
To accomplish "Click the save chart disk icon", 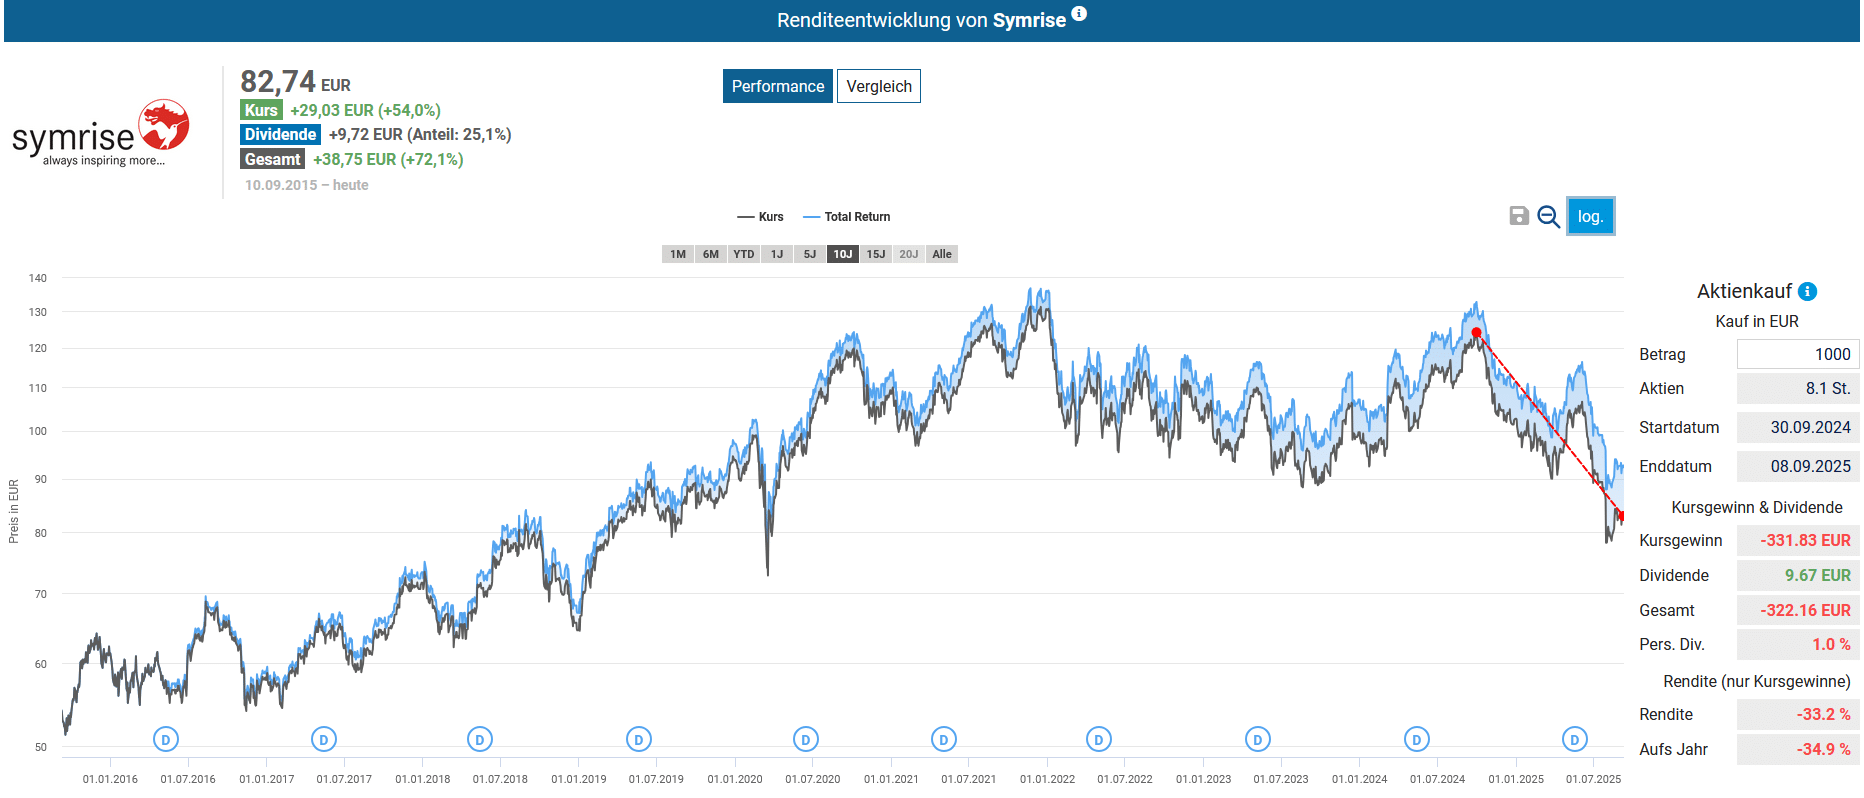I will pyautogui.click(x=1518, y=216).
